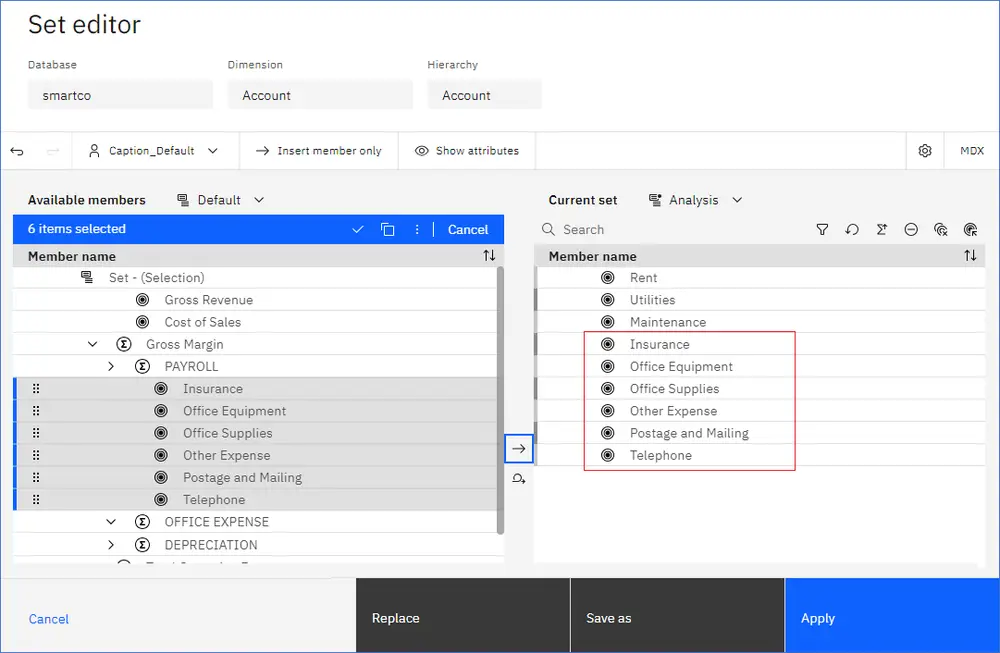Click the Available members vertical scrollbar
This screenshot has height=653, width=1000.
(x=500, y=400)
